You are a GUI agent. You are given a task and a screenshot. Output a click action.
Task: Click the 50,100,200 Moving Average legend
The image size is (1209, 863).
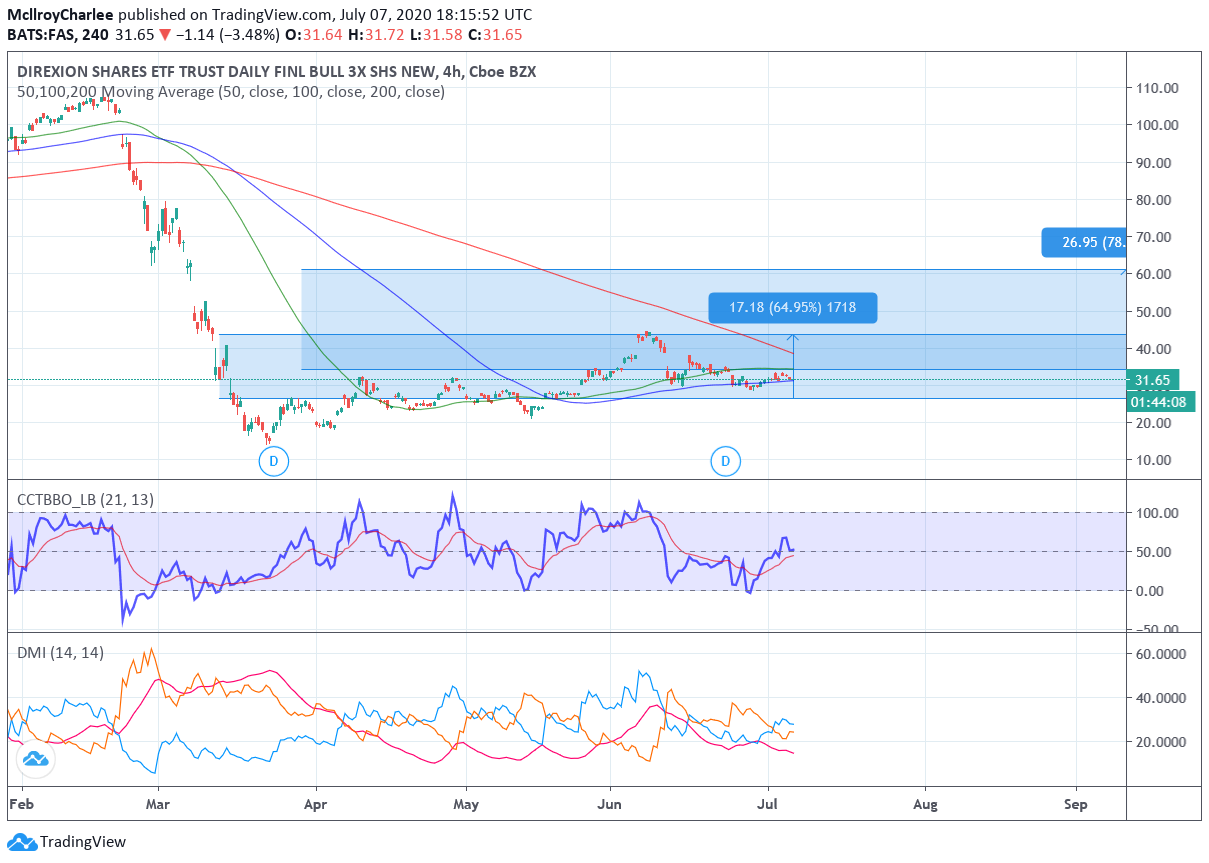click(231, 92)
